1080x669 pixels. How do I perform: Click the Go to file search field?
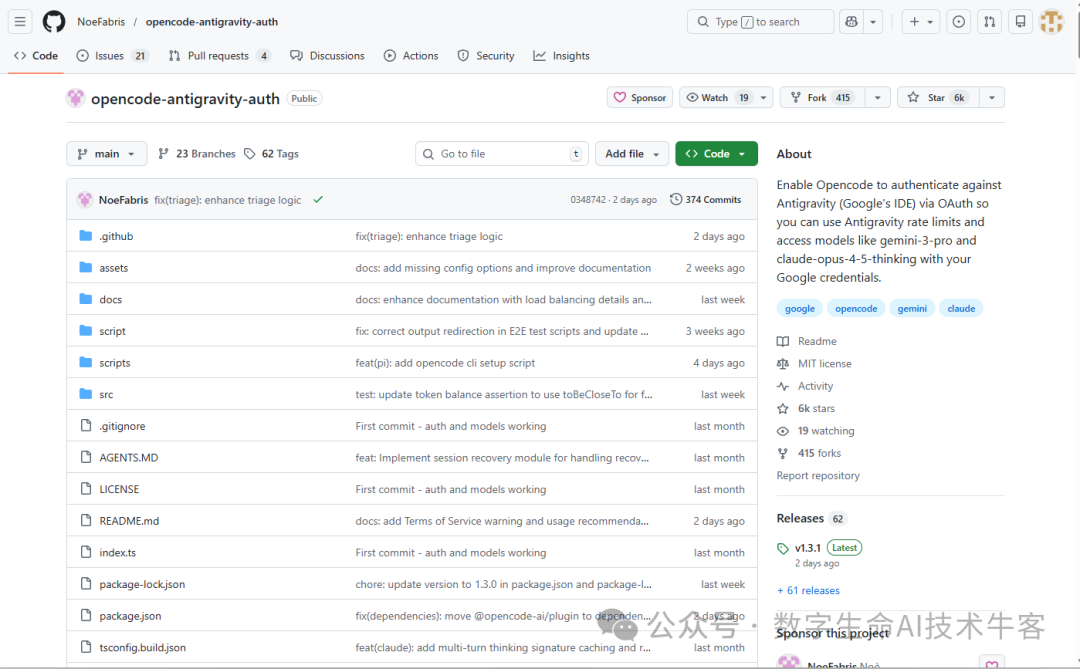[x=502, y=154]
